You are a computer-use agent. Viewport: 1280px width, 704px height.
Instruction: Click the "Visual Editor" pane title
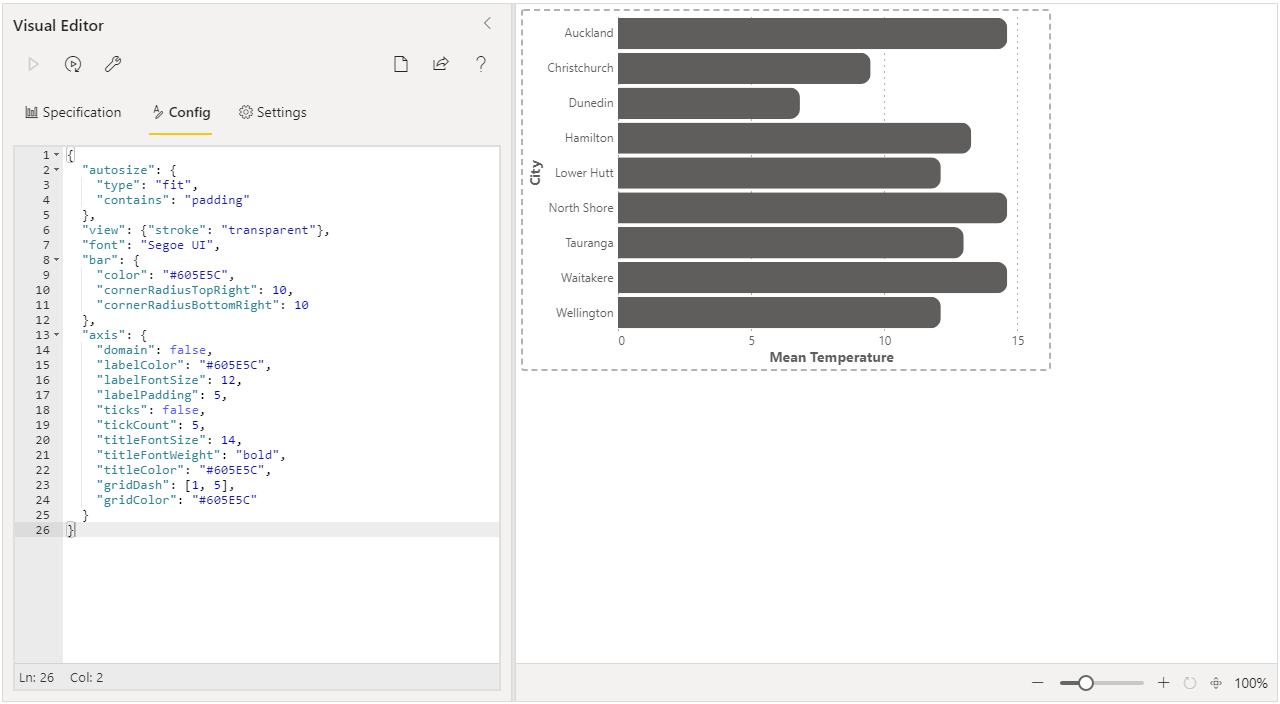pos(58,25)
